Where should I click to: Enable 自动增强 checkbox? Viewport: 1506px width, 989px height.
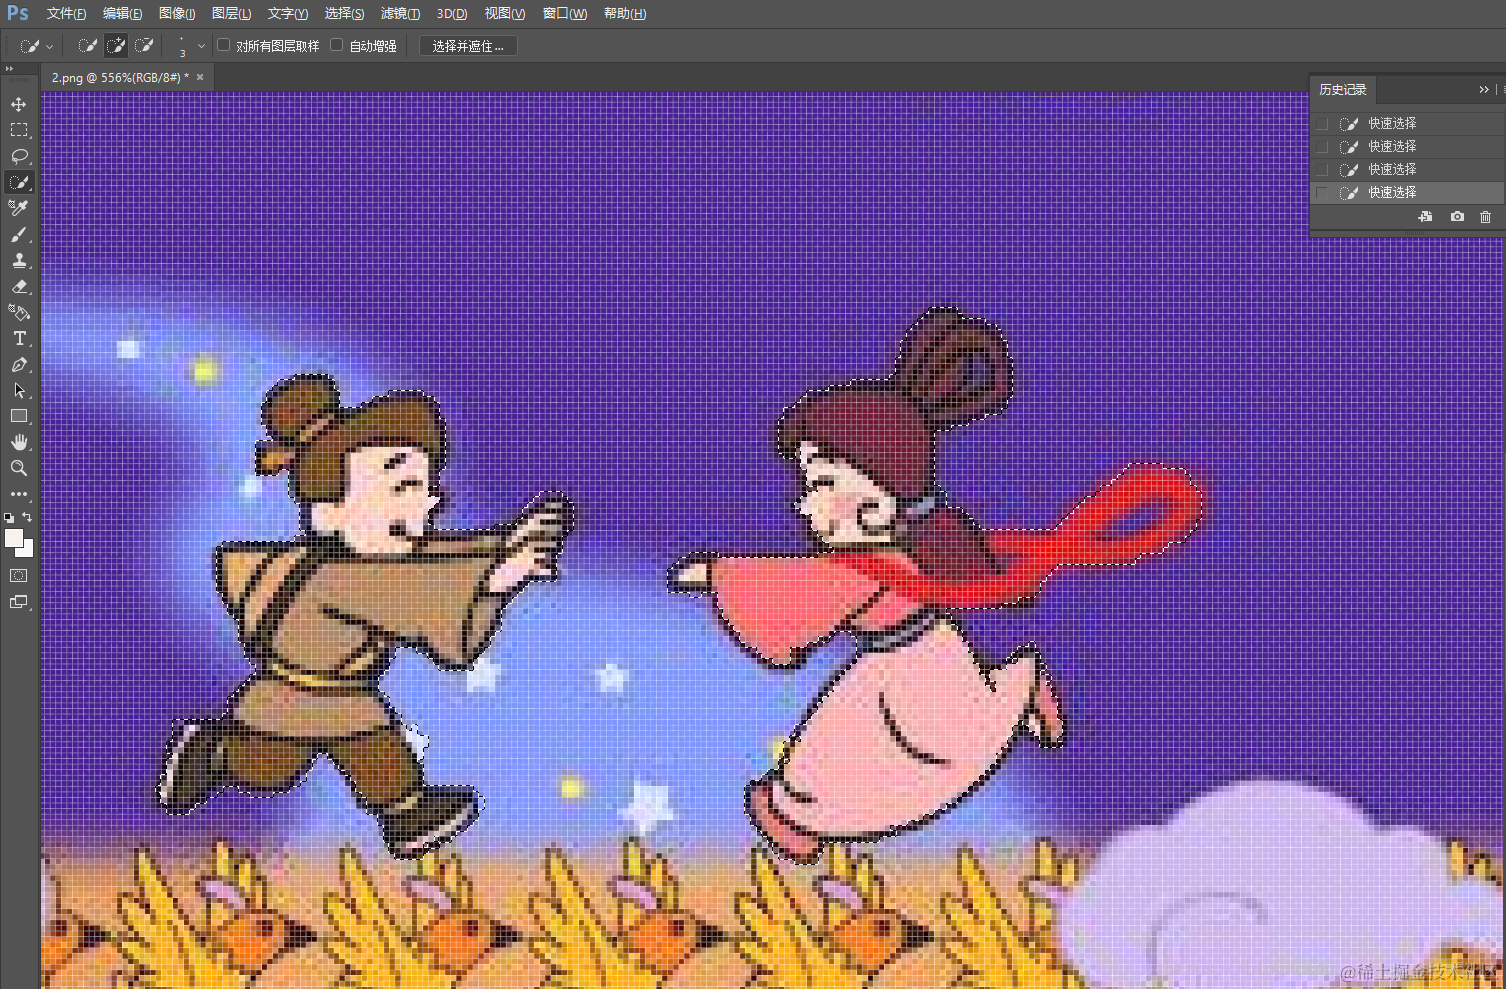pyautogui.click(x=337, y=45)
